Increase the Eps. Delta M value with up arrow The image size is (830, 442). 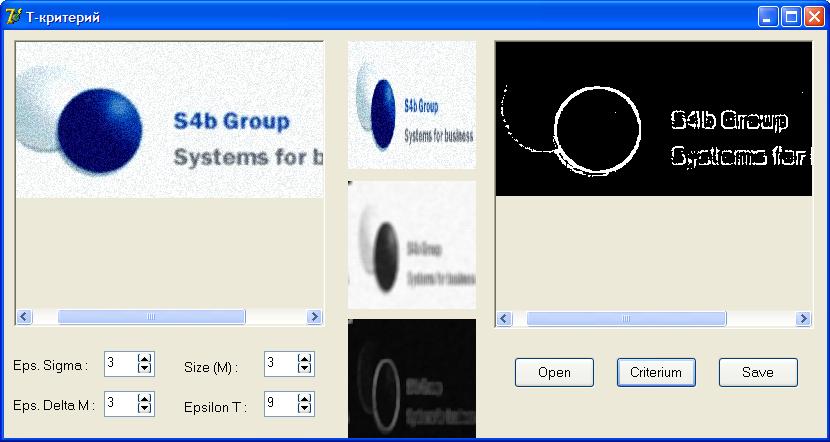pyautogui.click(x=145, y=398)
